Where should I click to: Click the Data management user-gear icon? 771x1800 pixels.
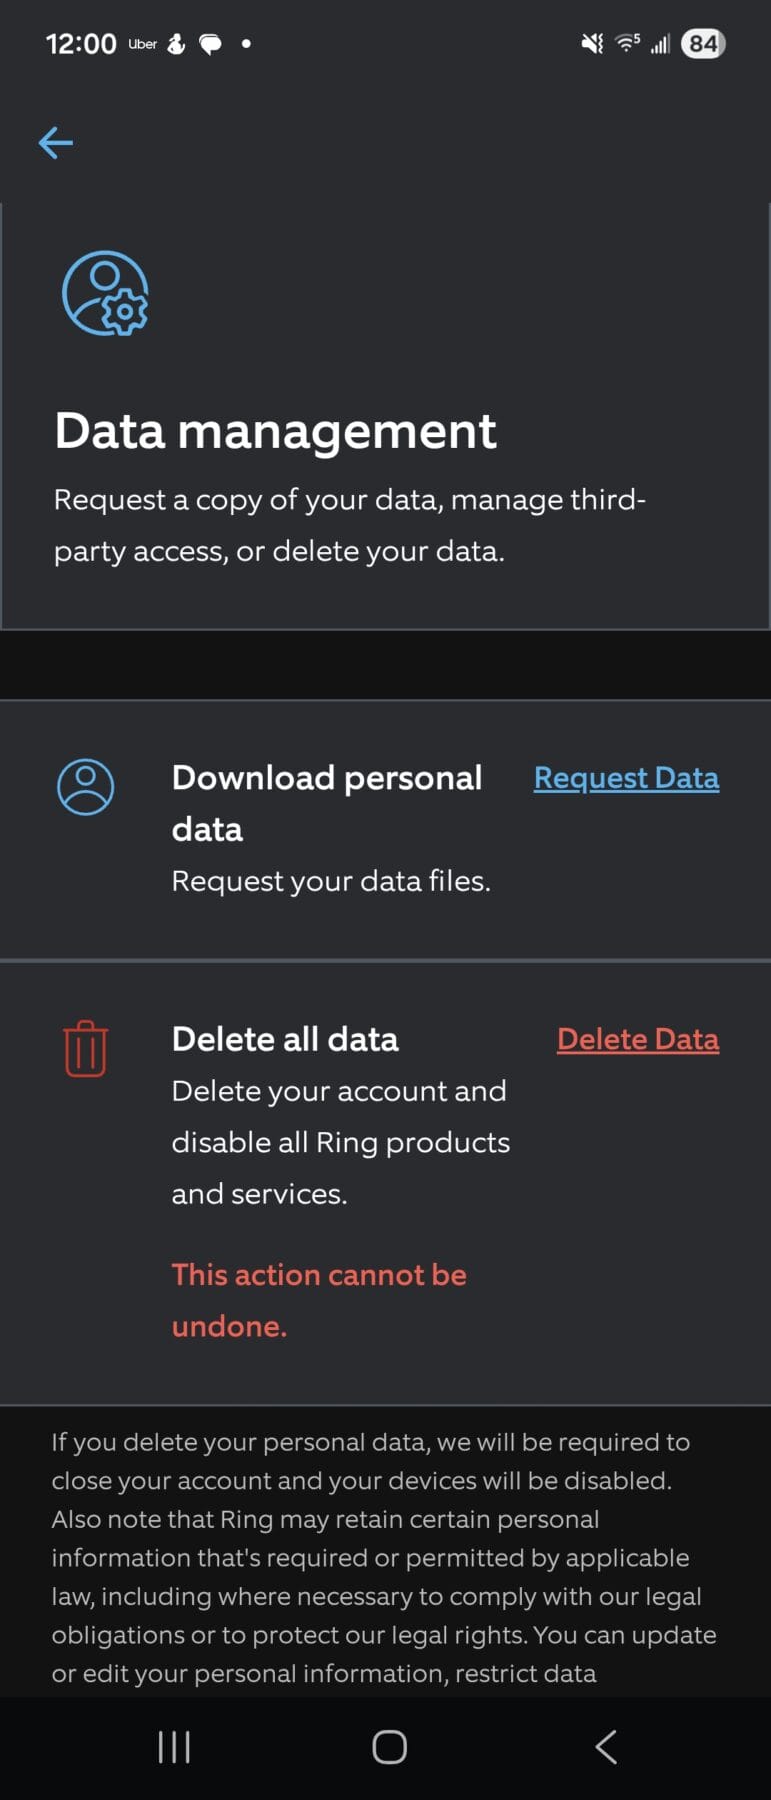[x=105, y=294]
